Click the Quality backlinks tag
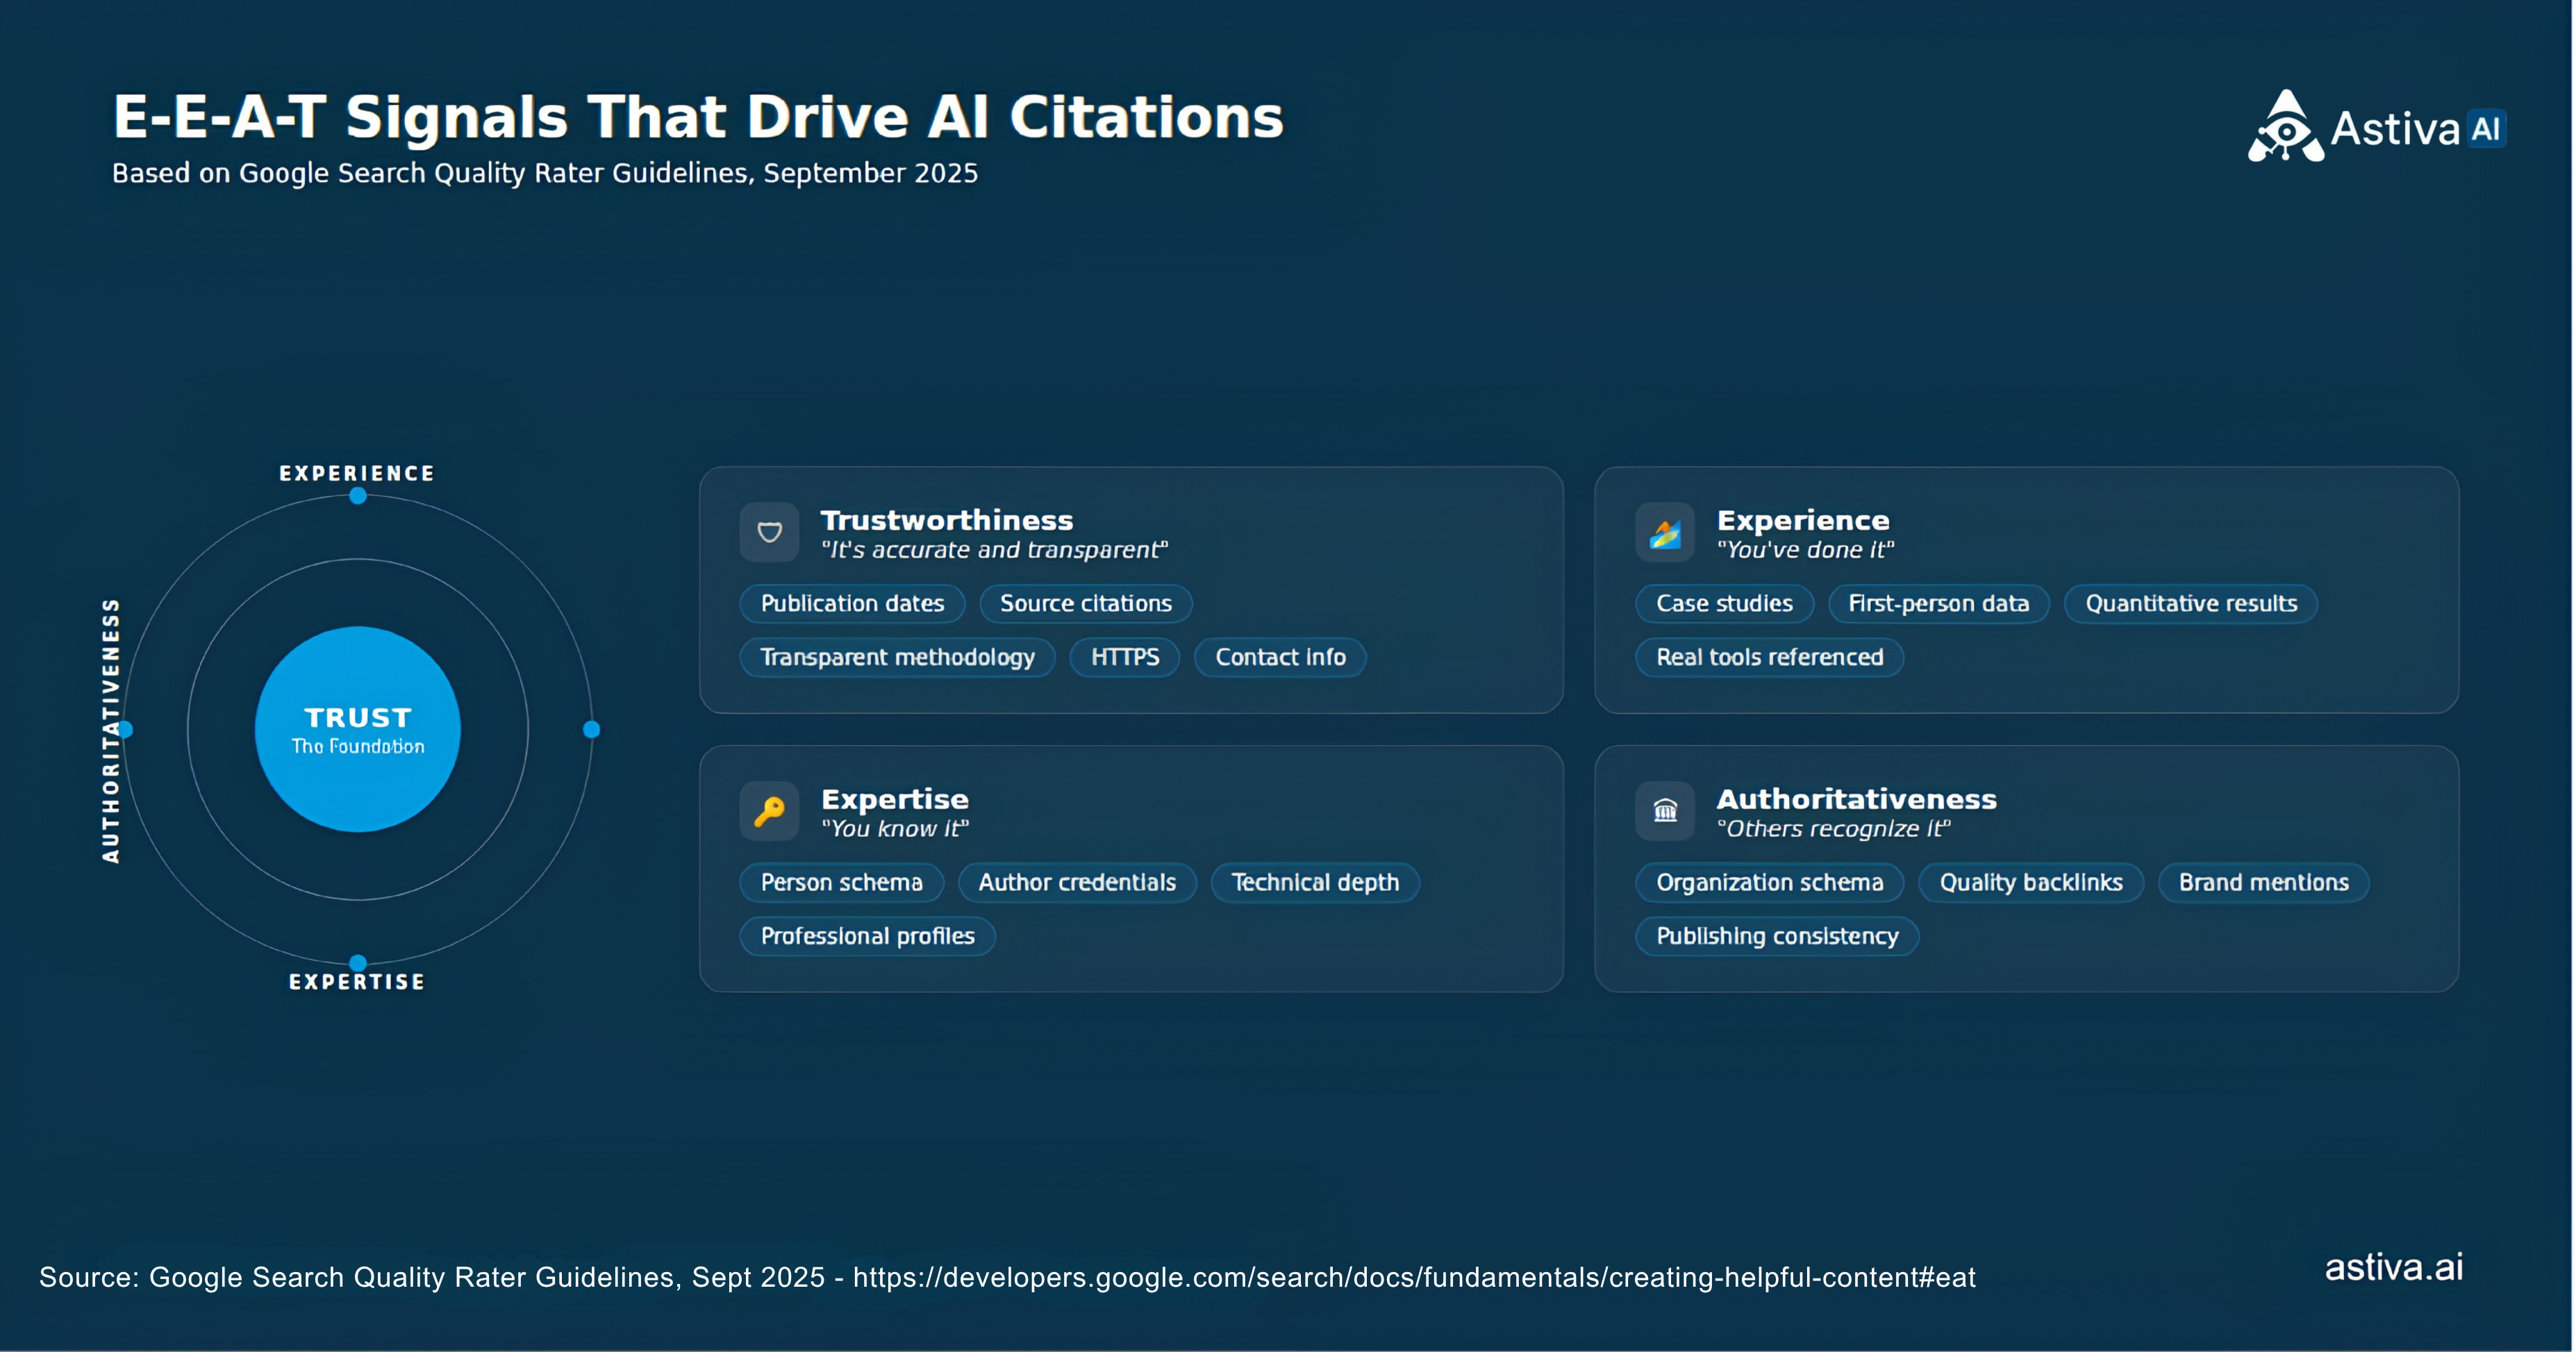The width and height of the screenshot is (2576, 1352). [2031, 883]
